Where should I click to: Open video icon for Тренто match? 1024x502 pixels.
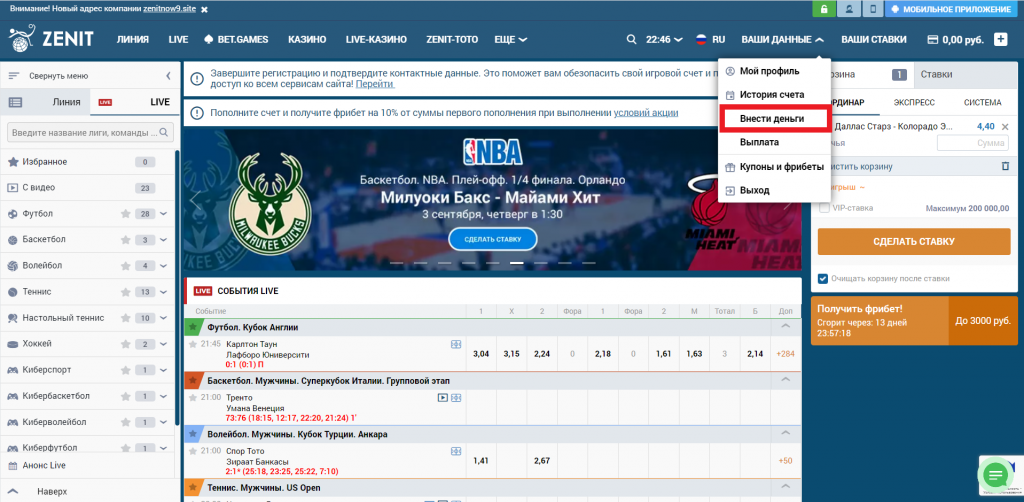click(x=443, y=398)
